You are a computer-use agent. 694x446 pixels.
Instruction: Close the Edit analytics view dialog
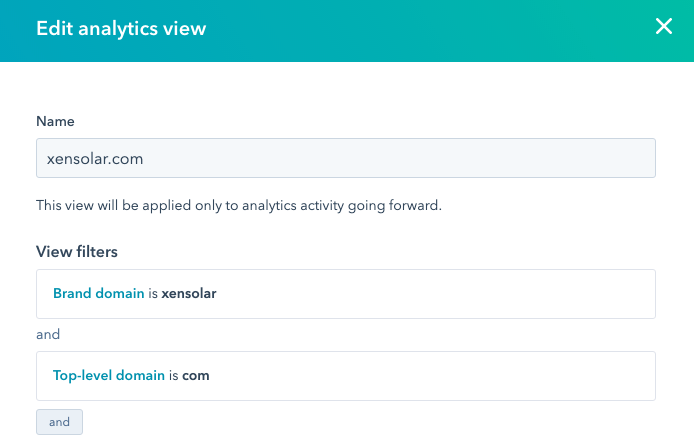click(664, 27)
